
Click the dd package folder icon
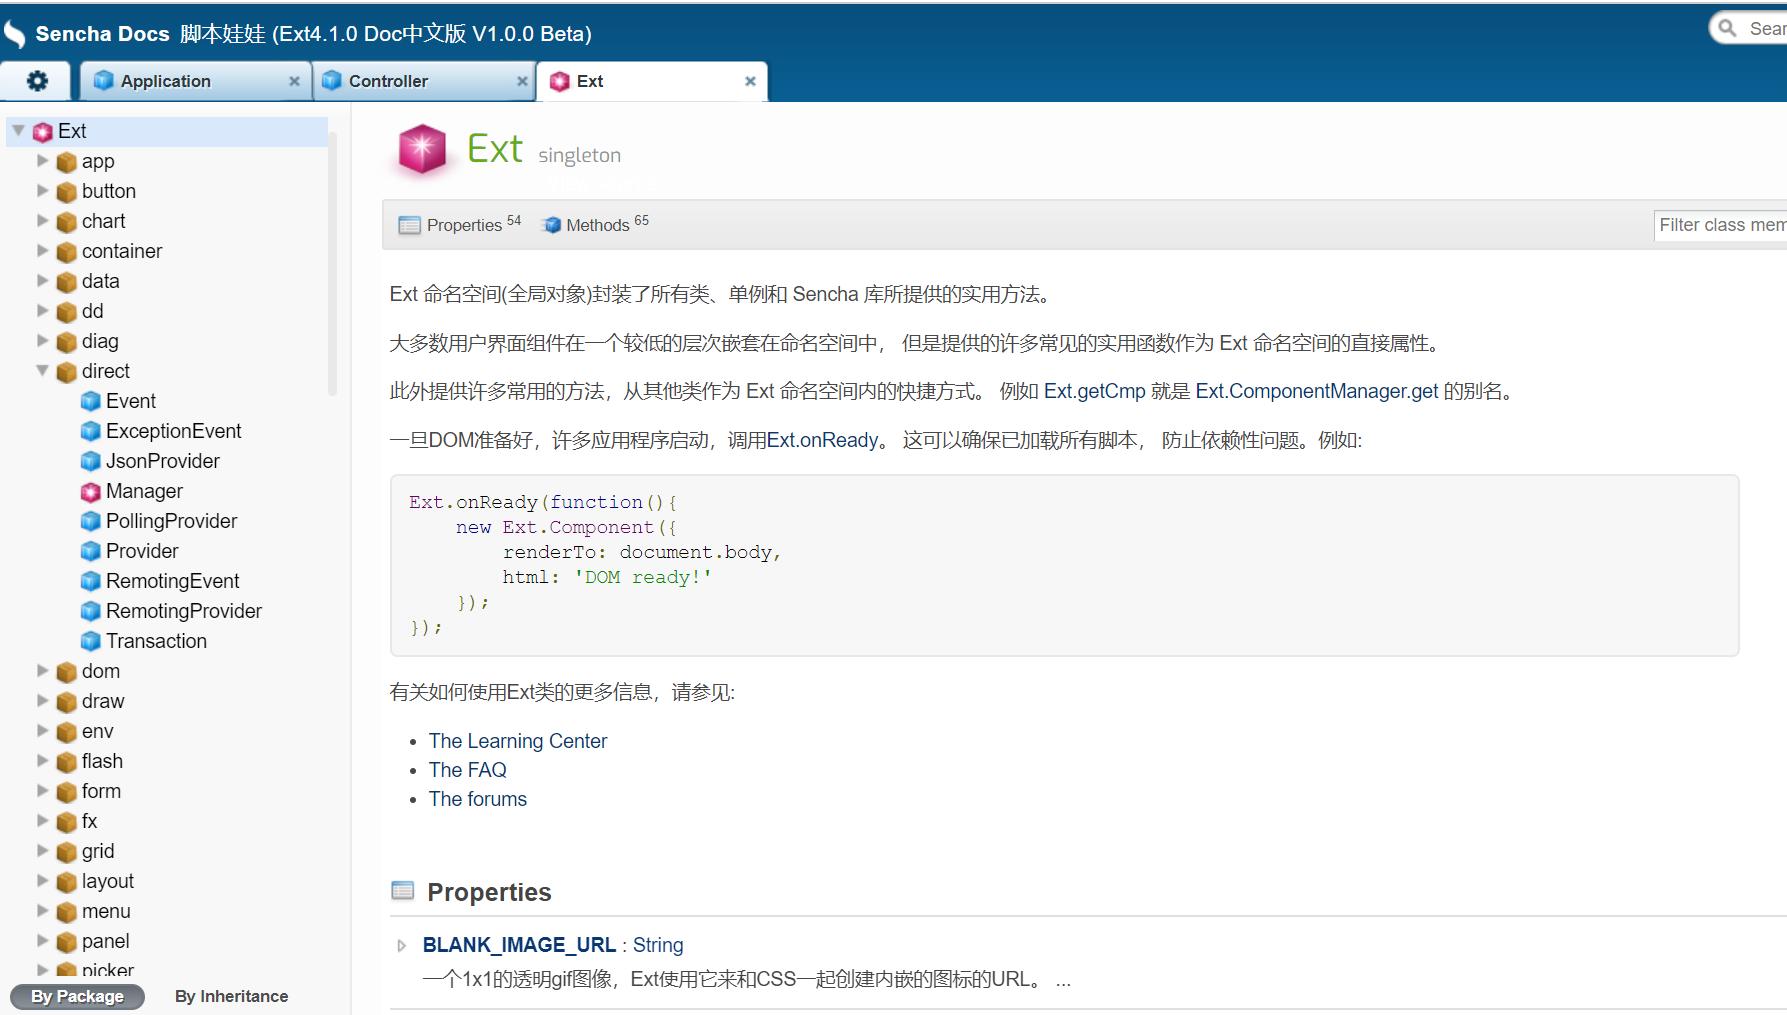coord(65,311)
